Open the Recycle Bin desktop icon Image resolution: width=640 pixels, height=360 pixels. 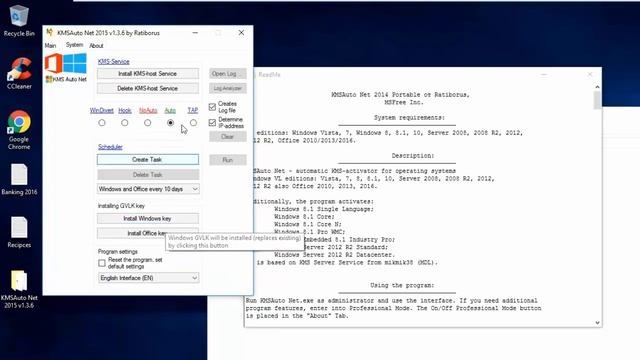[x=19, y=20]
